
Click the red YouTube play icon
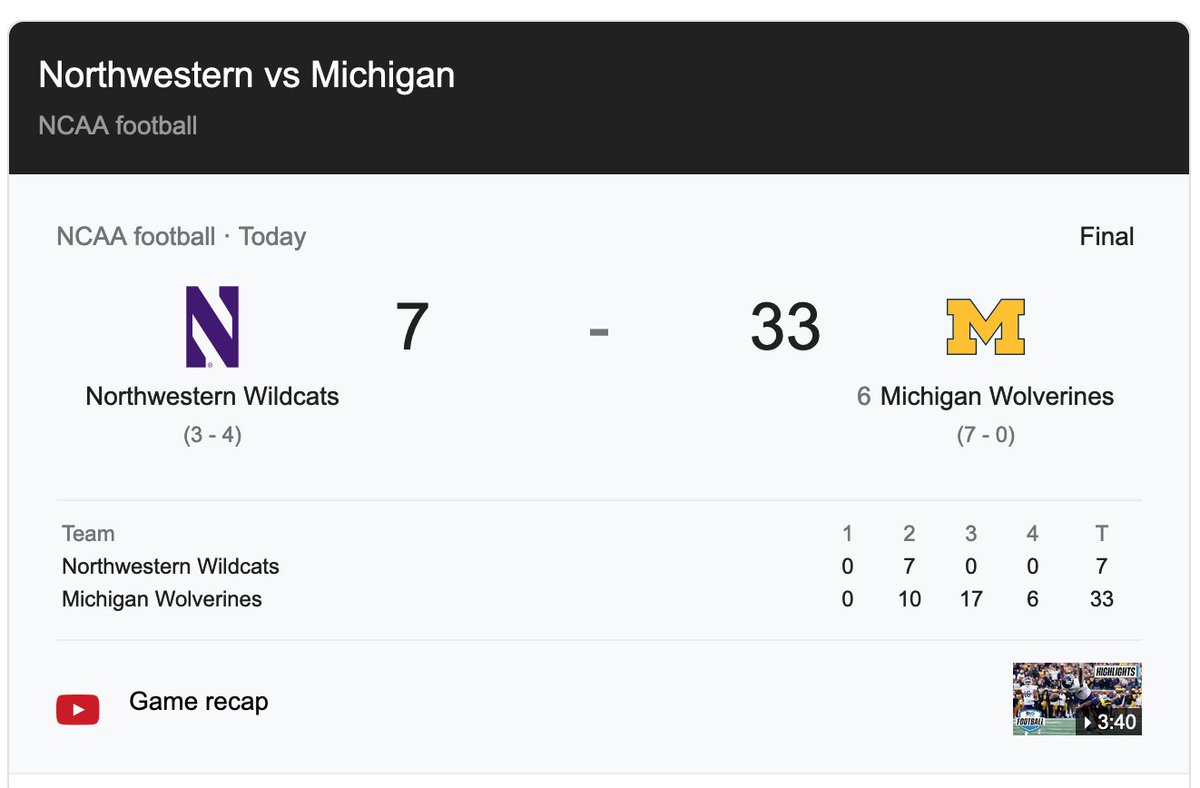coord(78,709)
